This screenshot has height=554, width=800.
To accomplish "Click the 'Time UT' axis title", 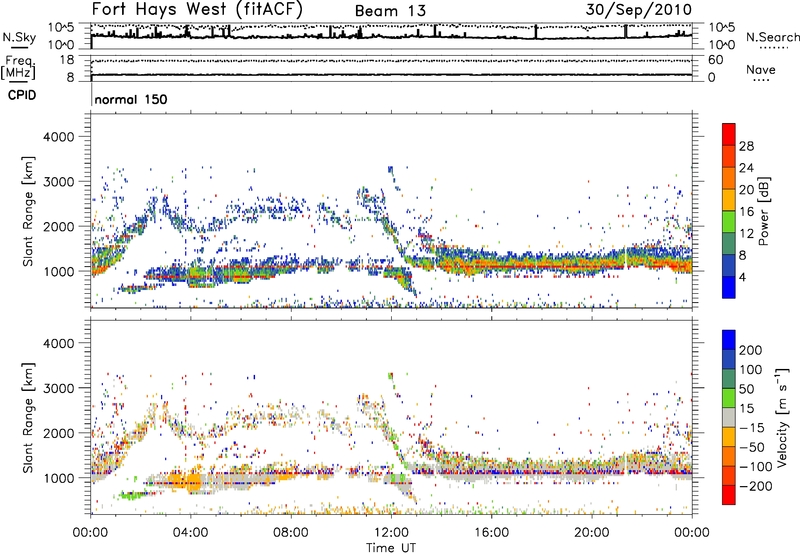I will click(391, 548).
